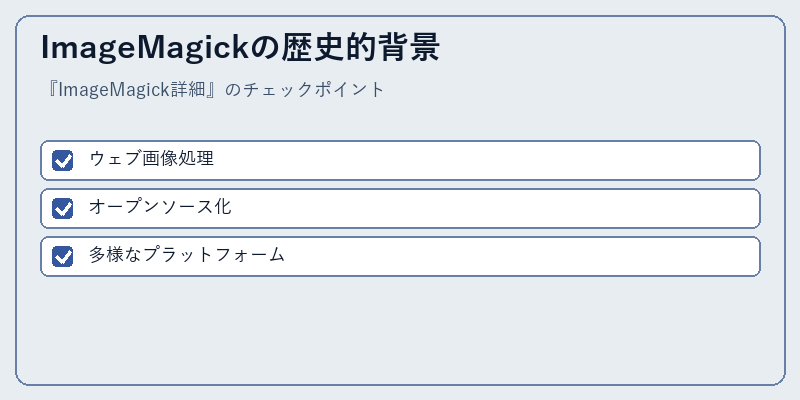This screenshot has height=400, width=800.
Task: Click the ウェブ画像処理 label text
Action: [x=152, y=159]
